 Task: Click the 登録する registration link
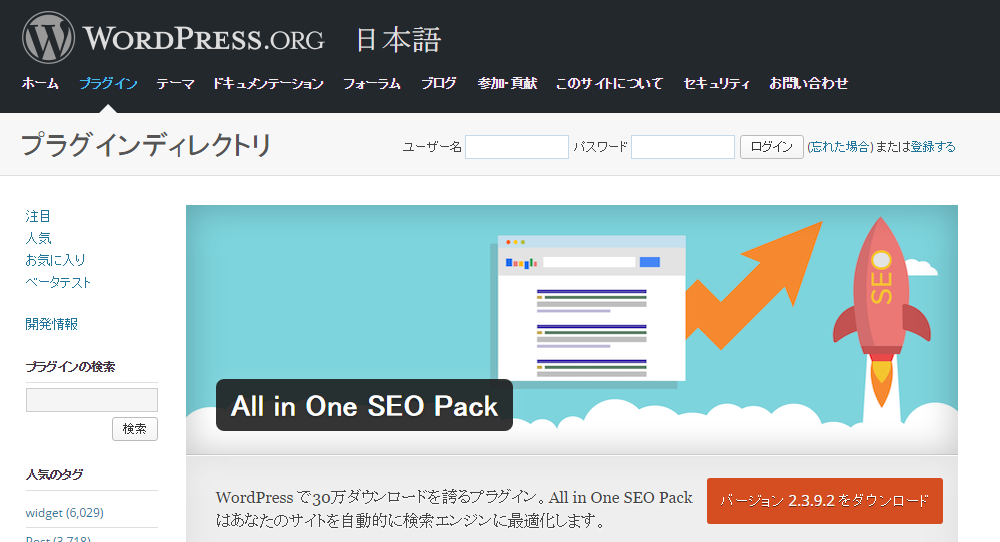coord(932,147)
